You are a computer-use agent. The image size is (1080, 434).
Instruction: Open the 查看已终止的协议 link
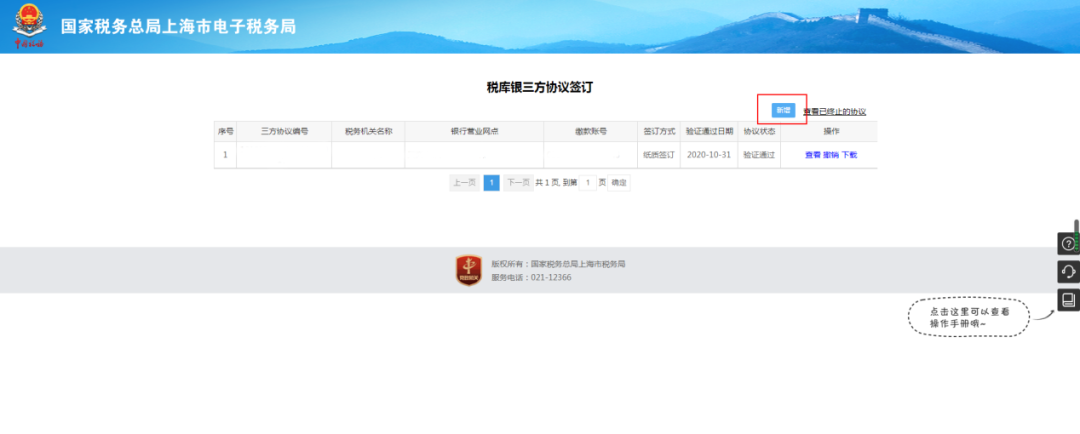tap(834, 112)
